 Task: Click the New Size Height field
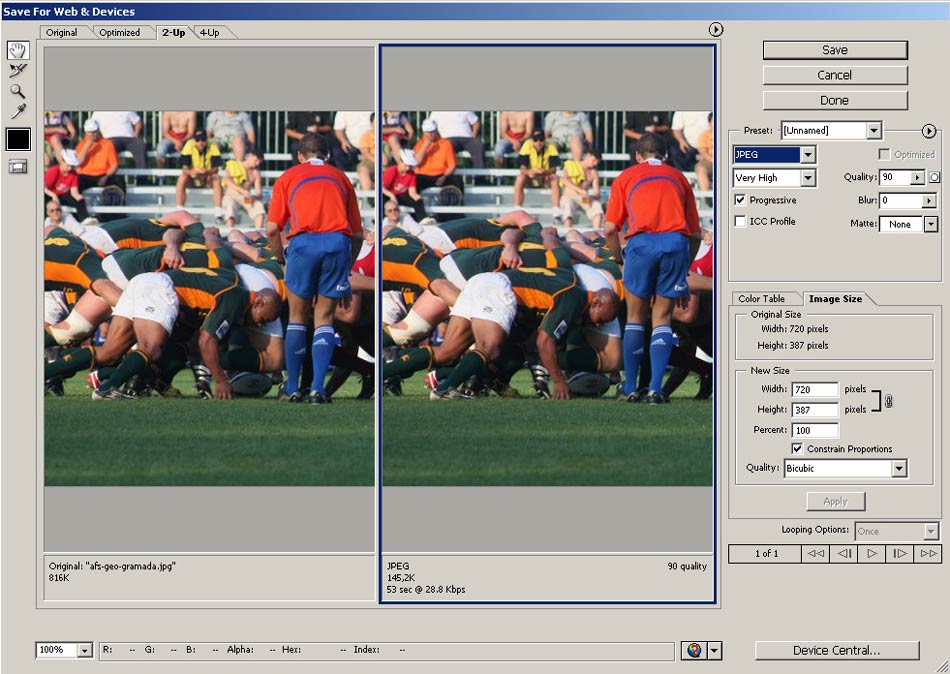click(x=815, y=410)
